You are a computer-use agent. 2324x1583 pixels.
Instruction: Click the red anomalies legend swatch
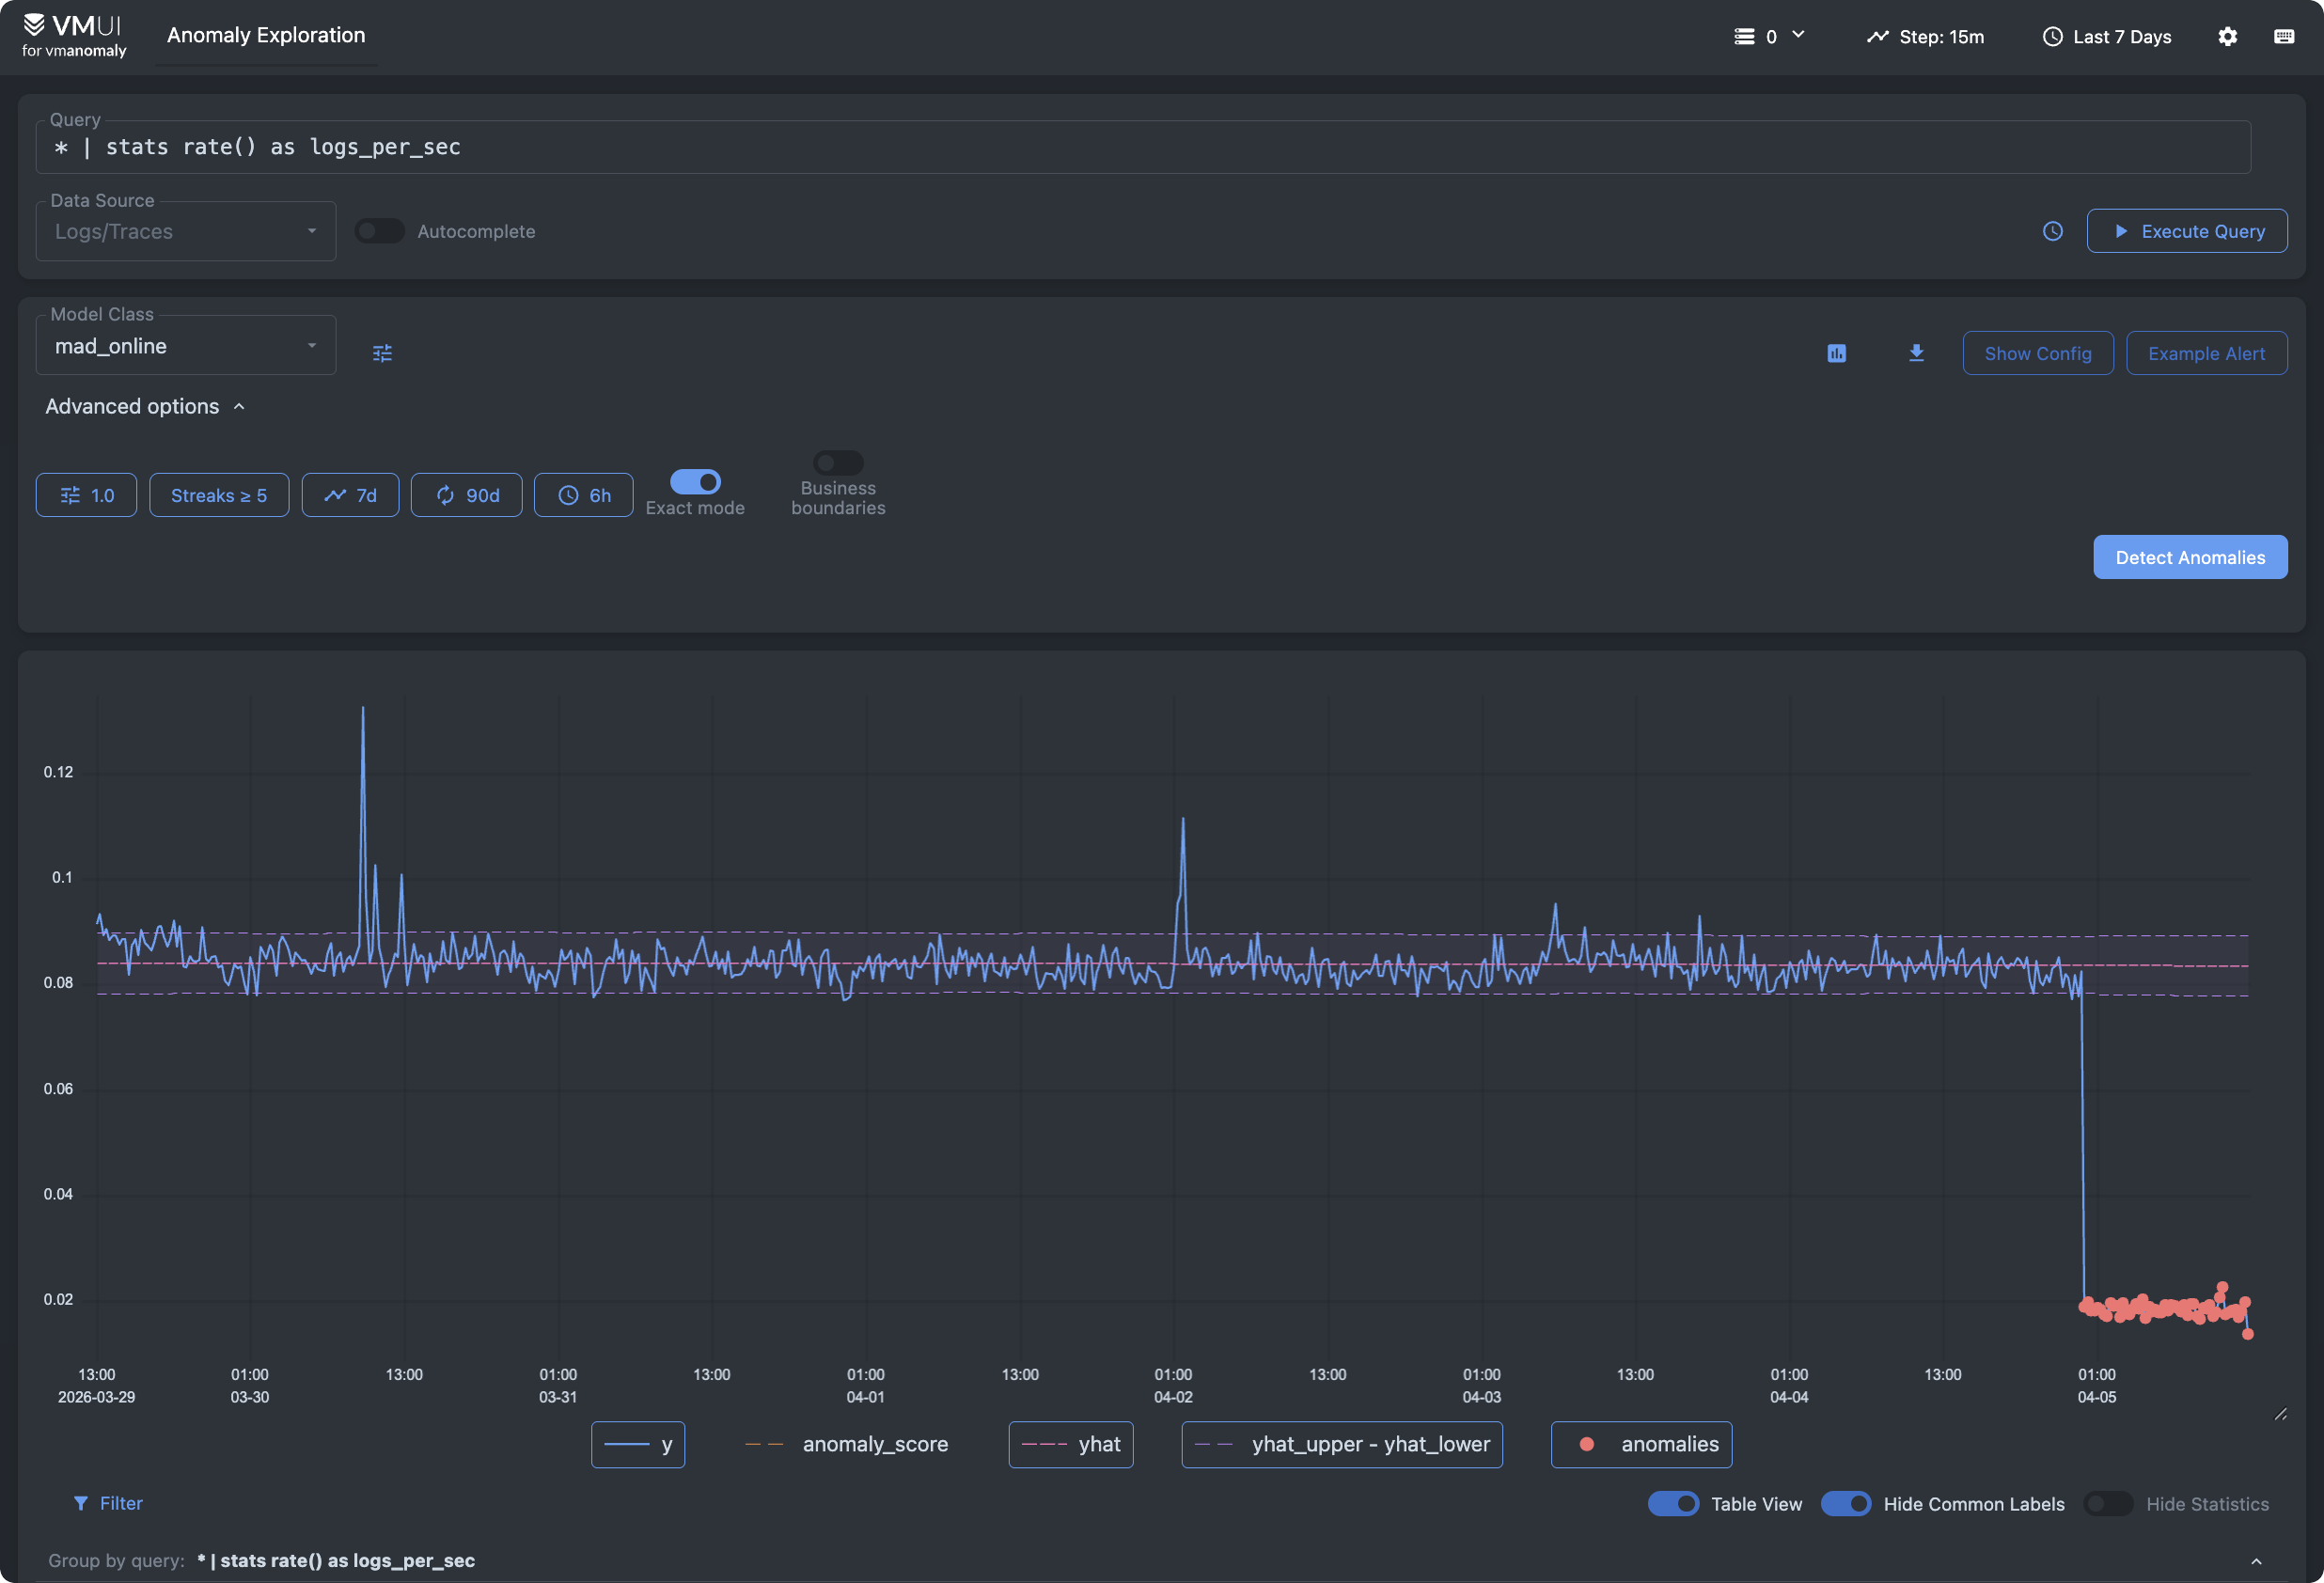point(1587,1444)
